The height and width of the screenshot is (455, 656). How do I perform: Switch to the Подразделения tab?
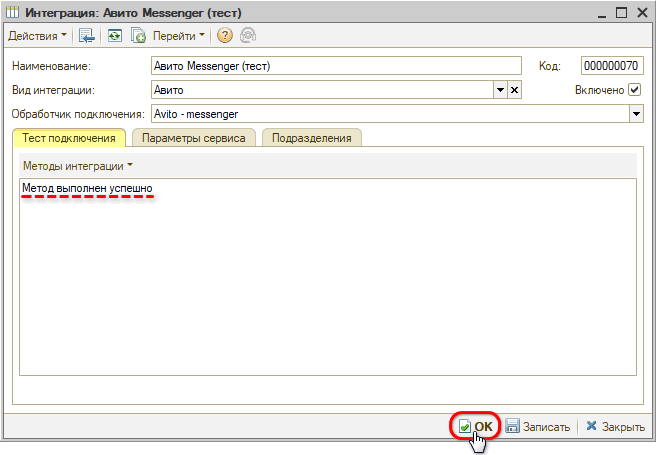point(311,138)
